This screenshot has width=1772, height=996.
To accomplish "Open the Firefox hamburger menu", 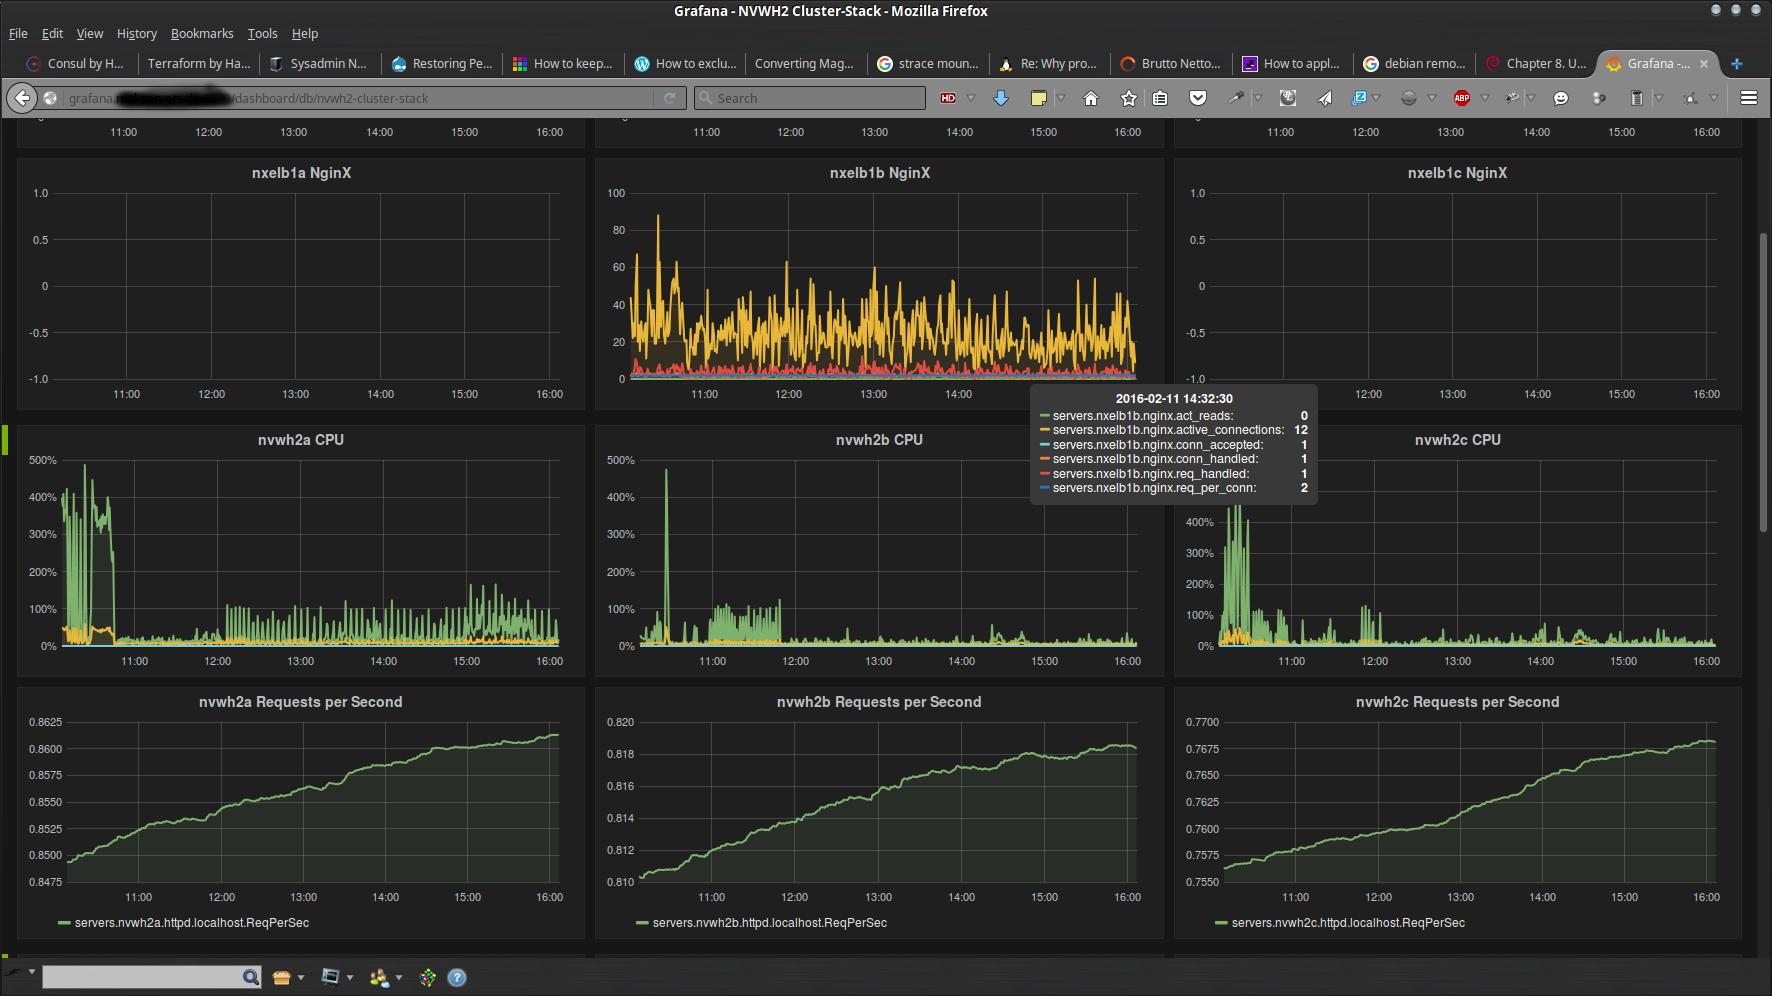I will click(1749, 98).
